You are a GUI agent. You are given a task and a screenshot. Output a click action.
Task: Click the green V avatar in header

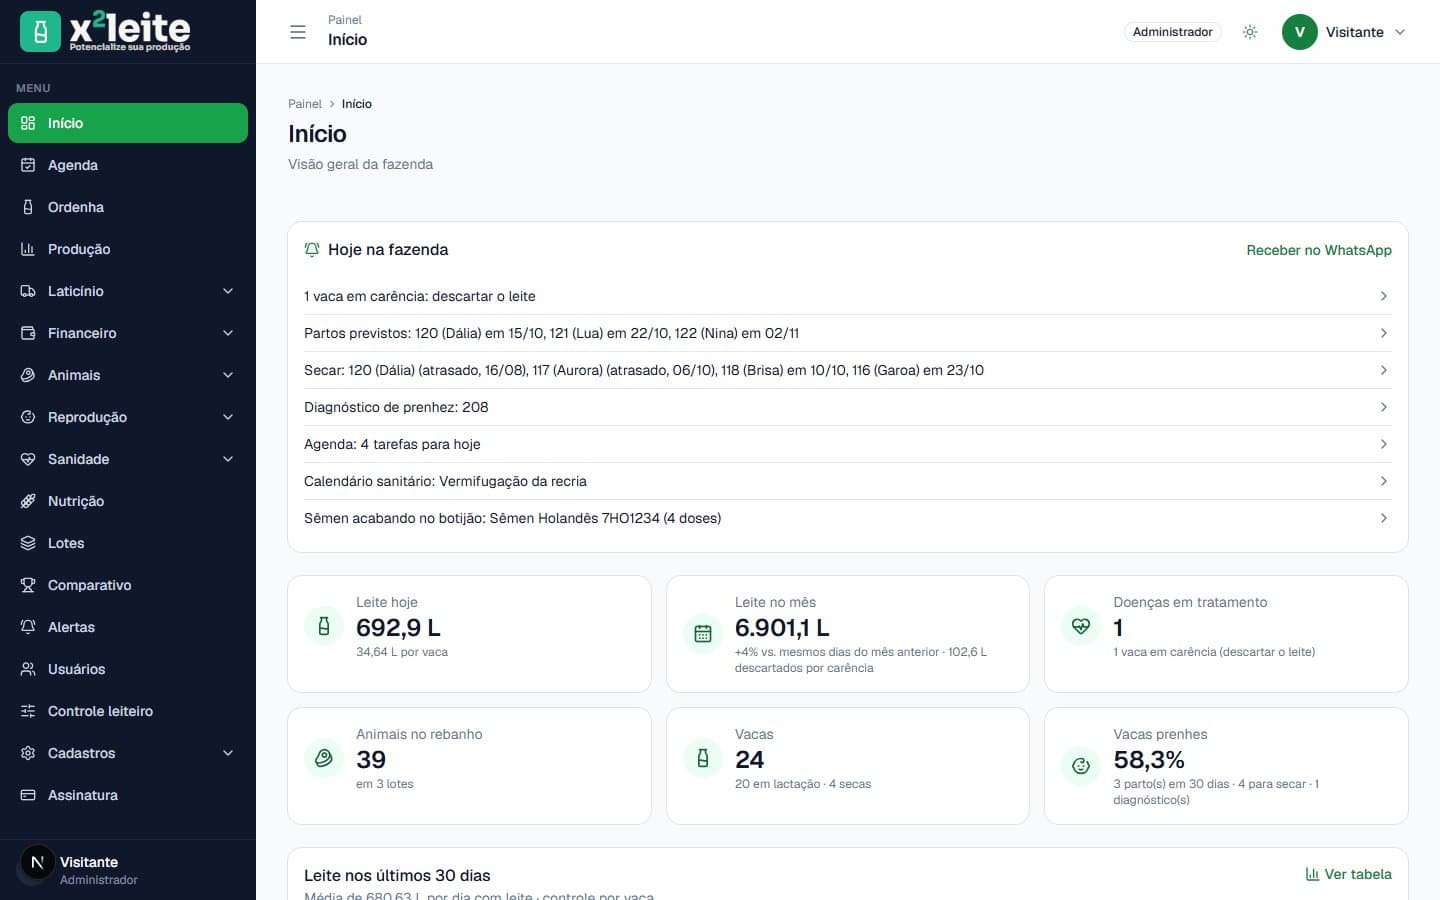pyautogui.click(x=1300, y=32)
